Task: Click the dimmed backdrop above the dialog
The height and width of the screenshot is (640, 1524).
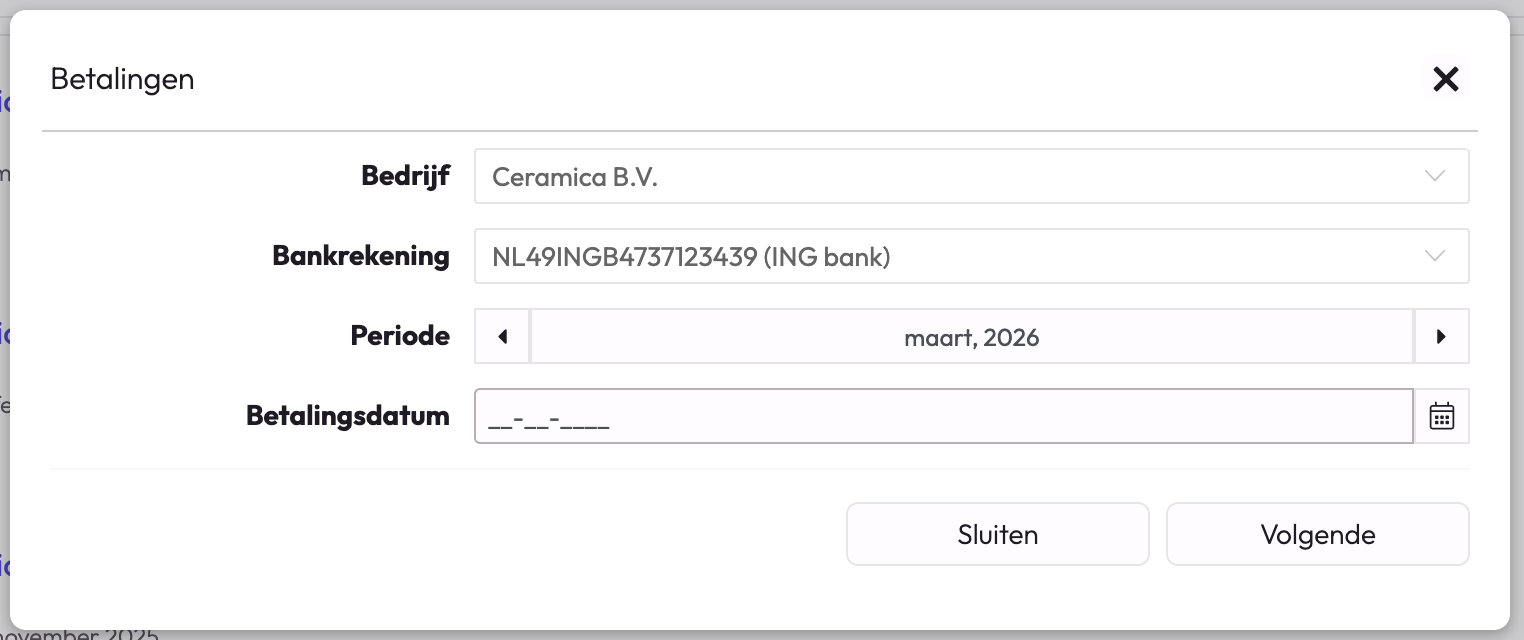Action: pos(760,4)
